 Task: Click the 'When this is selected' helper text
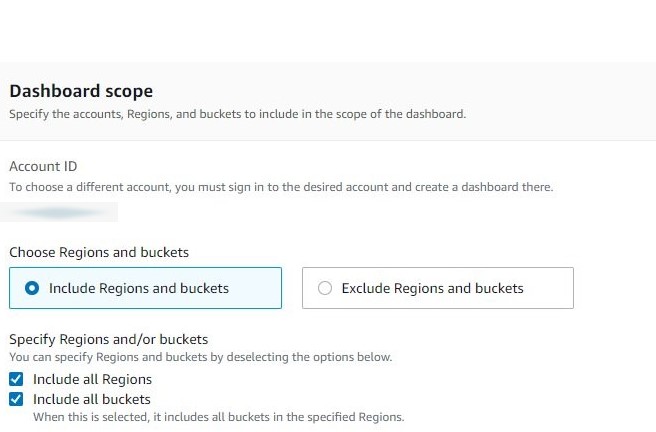[218, 416]
